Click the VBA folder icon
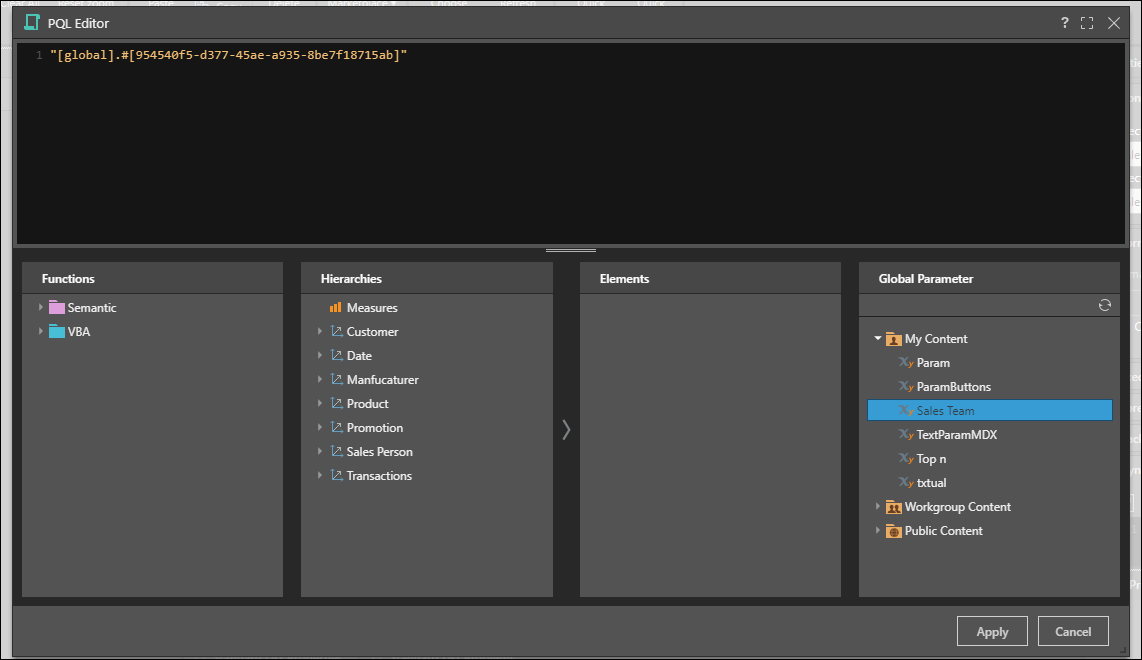The width and height of the screenshot is (1142, 660). (58, 331)
